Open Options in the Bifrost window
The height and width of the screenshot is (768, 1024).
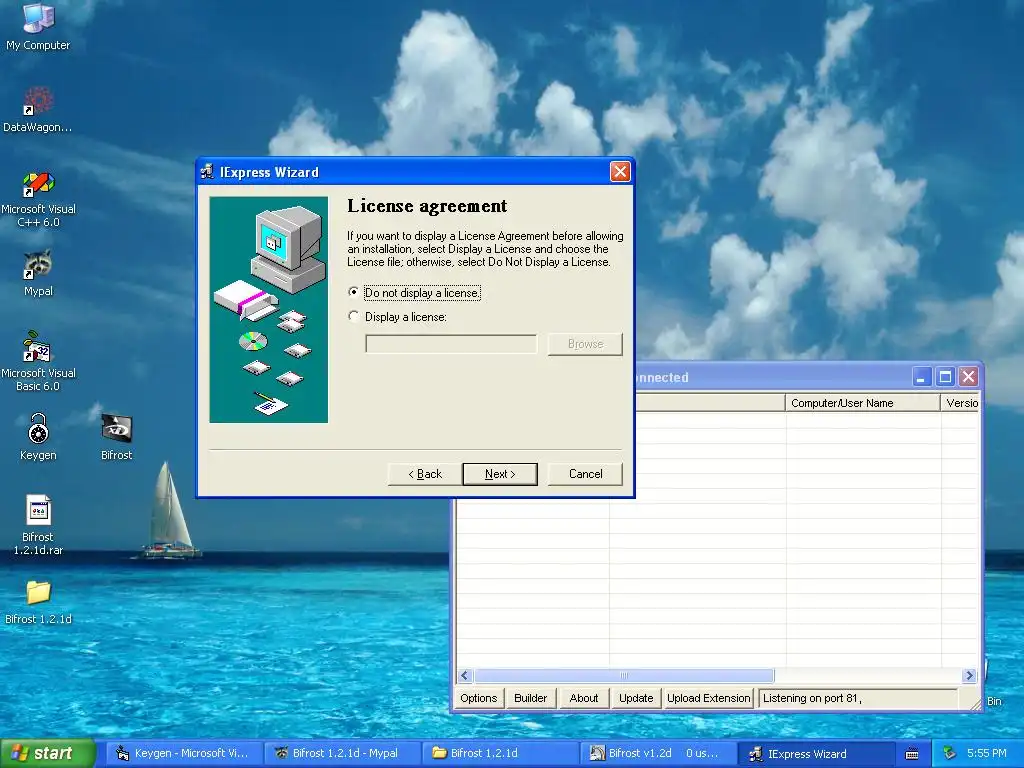[x=479, y=698]
